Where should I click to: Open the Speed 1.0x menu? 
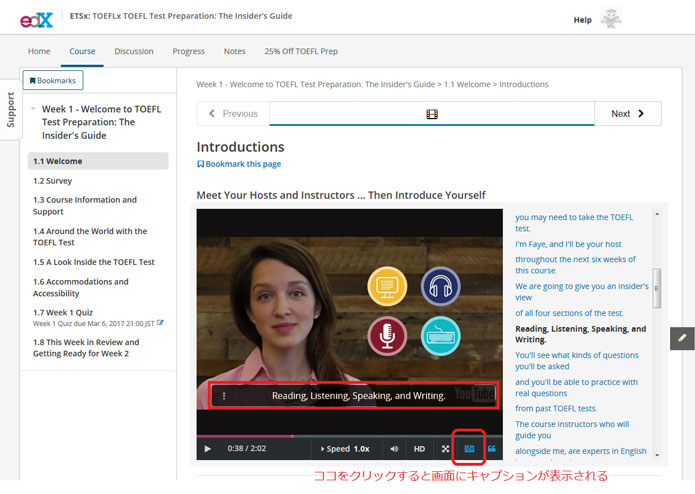point(345,448)
